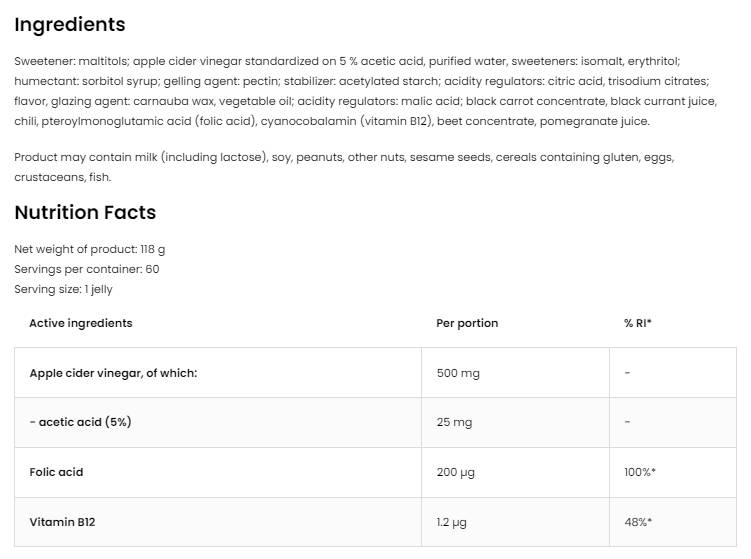751x559 pixels.
Task: Click the Folic acid row label
Action: 56,472
